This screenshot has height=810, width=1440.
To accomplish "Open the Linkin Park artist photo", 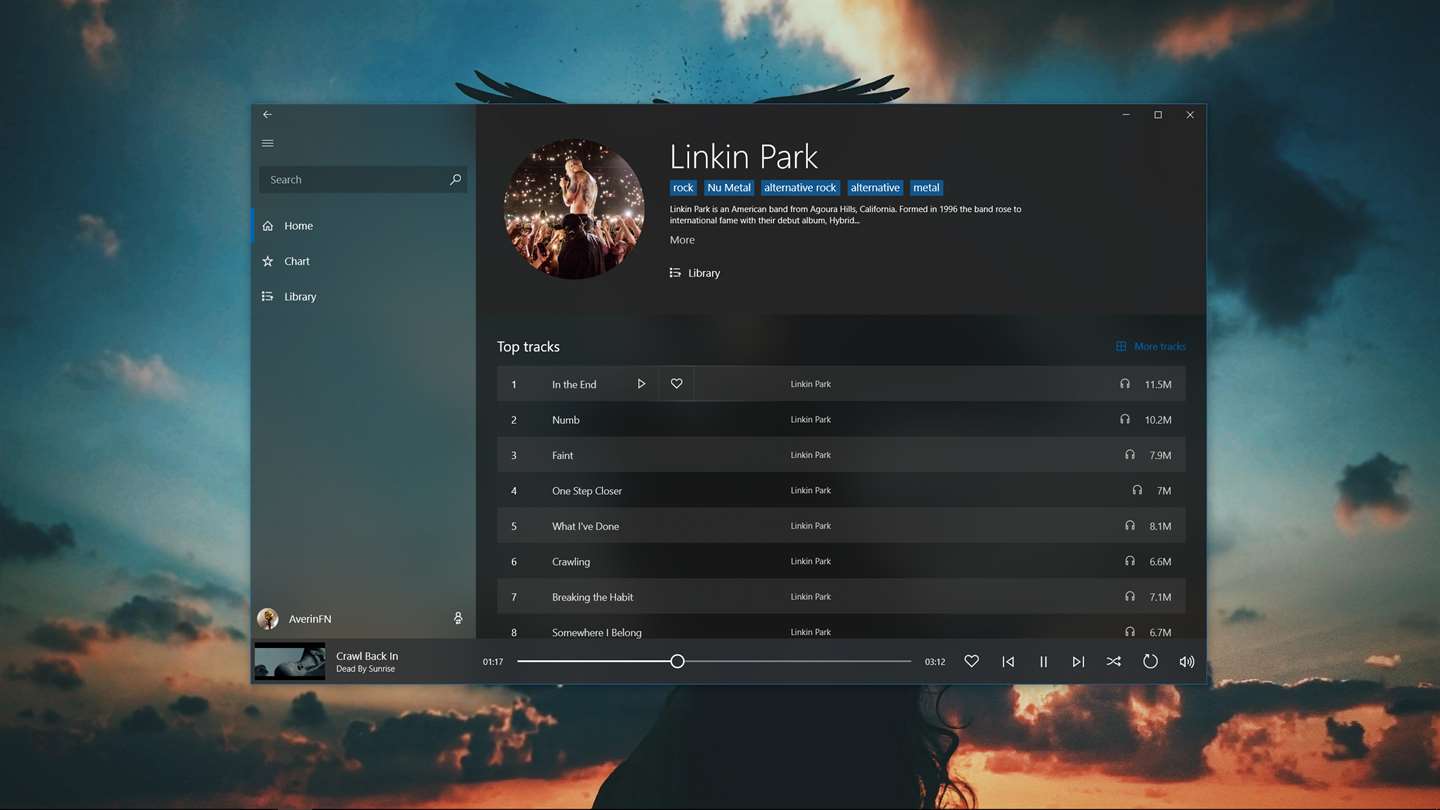I will click(x=574, y=209).
